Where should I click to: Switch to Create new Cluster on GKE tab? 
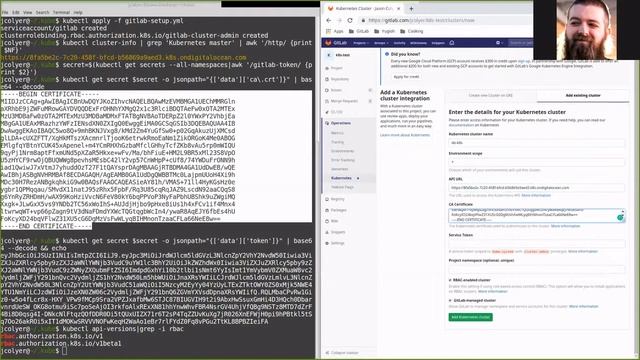coord(490,96)
